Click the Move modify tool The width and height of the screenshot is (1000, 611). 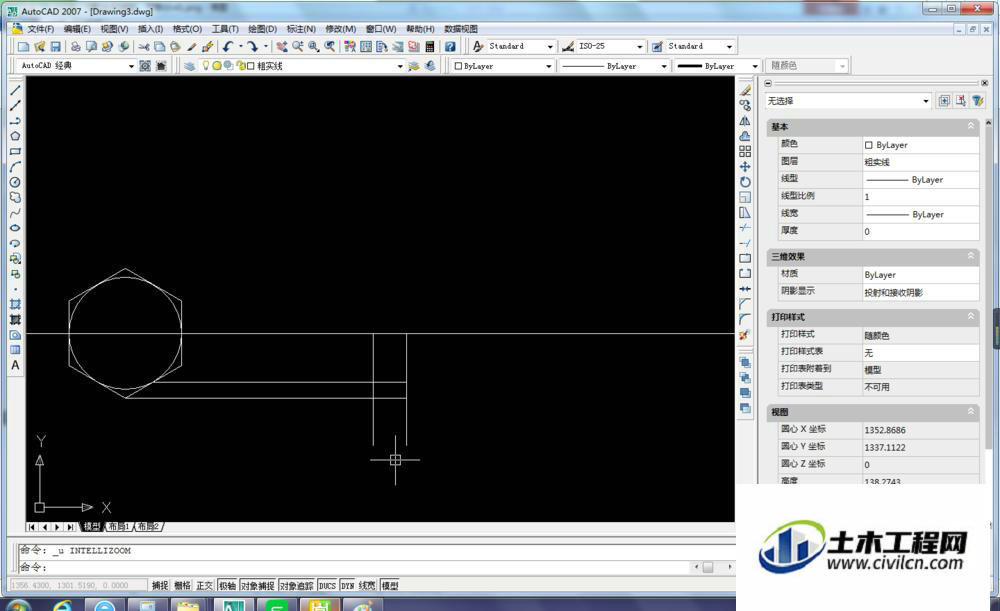(x=745, y=167)
